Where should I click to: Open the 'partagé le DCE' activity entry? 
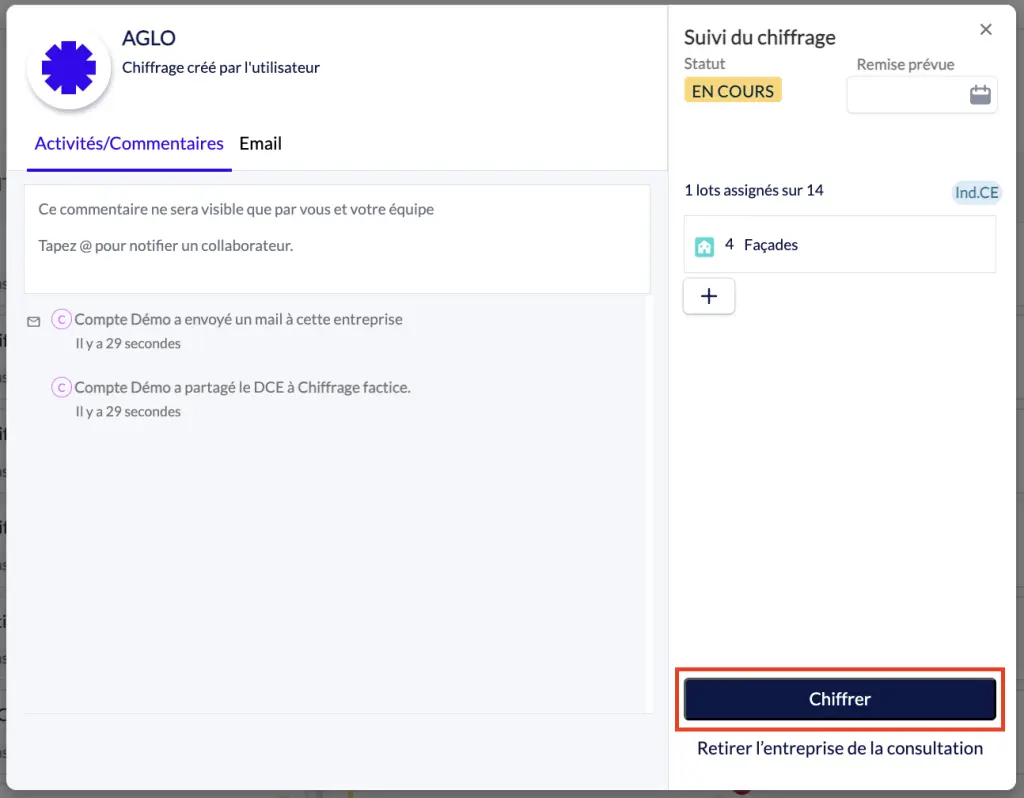[242, 387]
